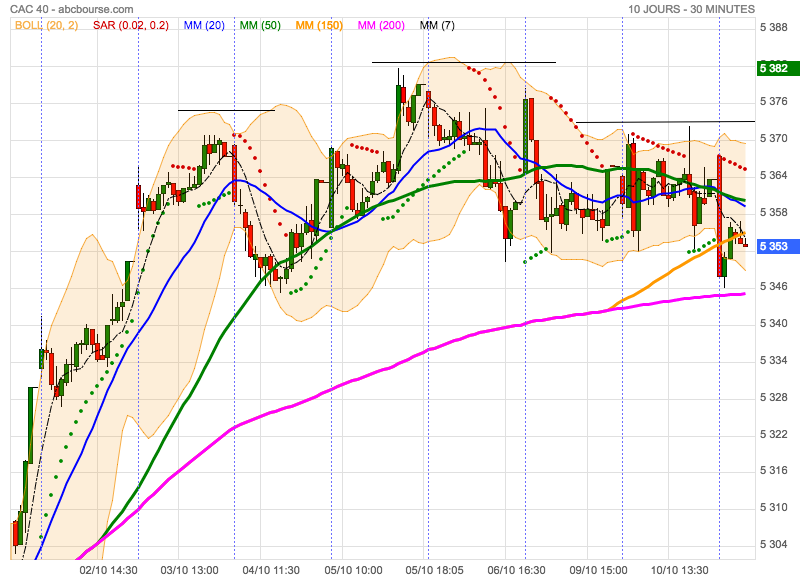The width and height of the screenshot is (800, 580).
Task: Click the 02/10 14:30 time label
Action: click(x=108, y=570)
